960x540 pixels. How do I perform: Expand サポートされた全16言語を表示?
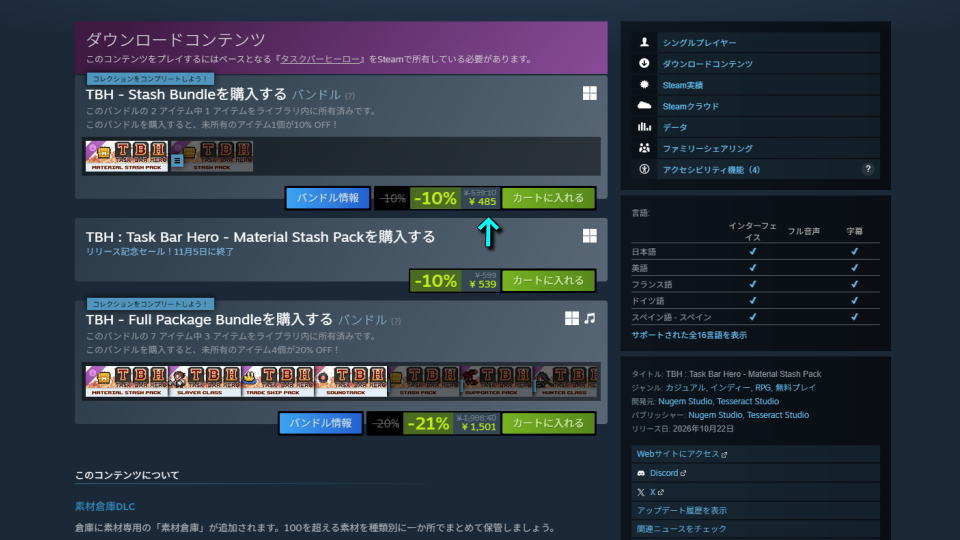coord(689,335)
